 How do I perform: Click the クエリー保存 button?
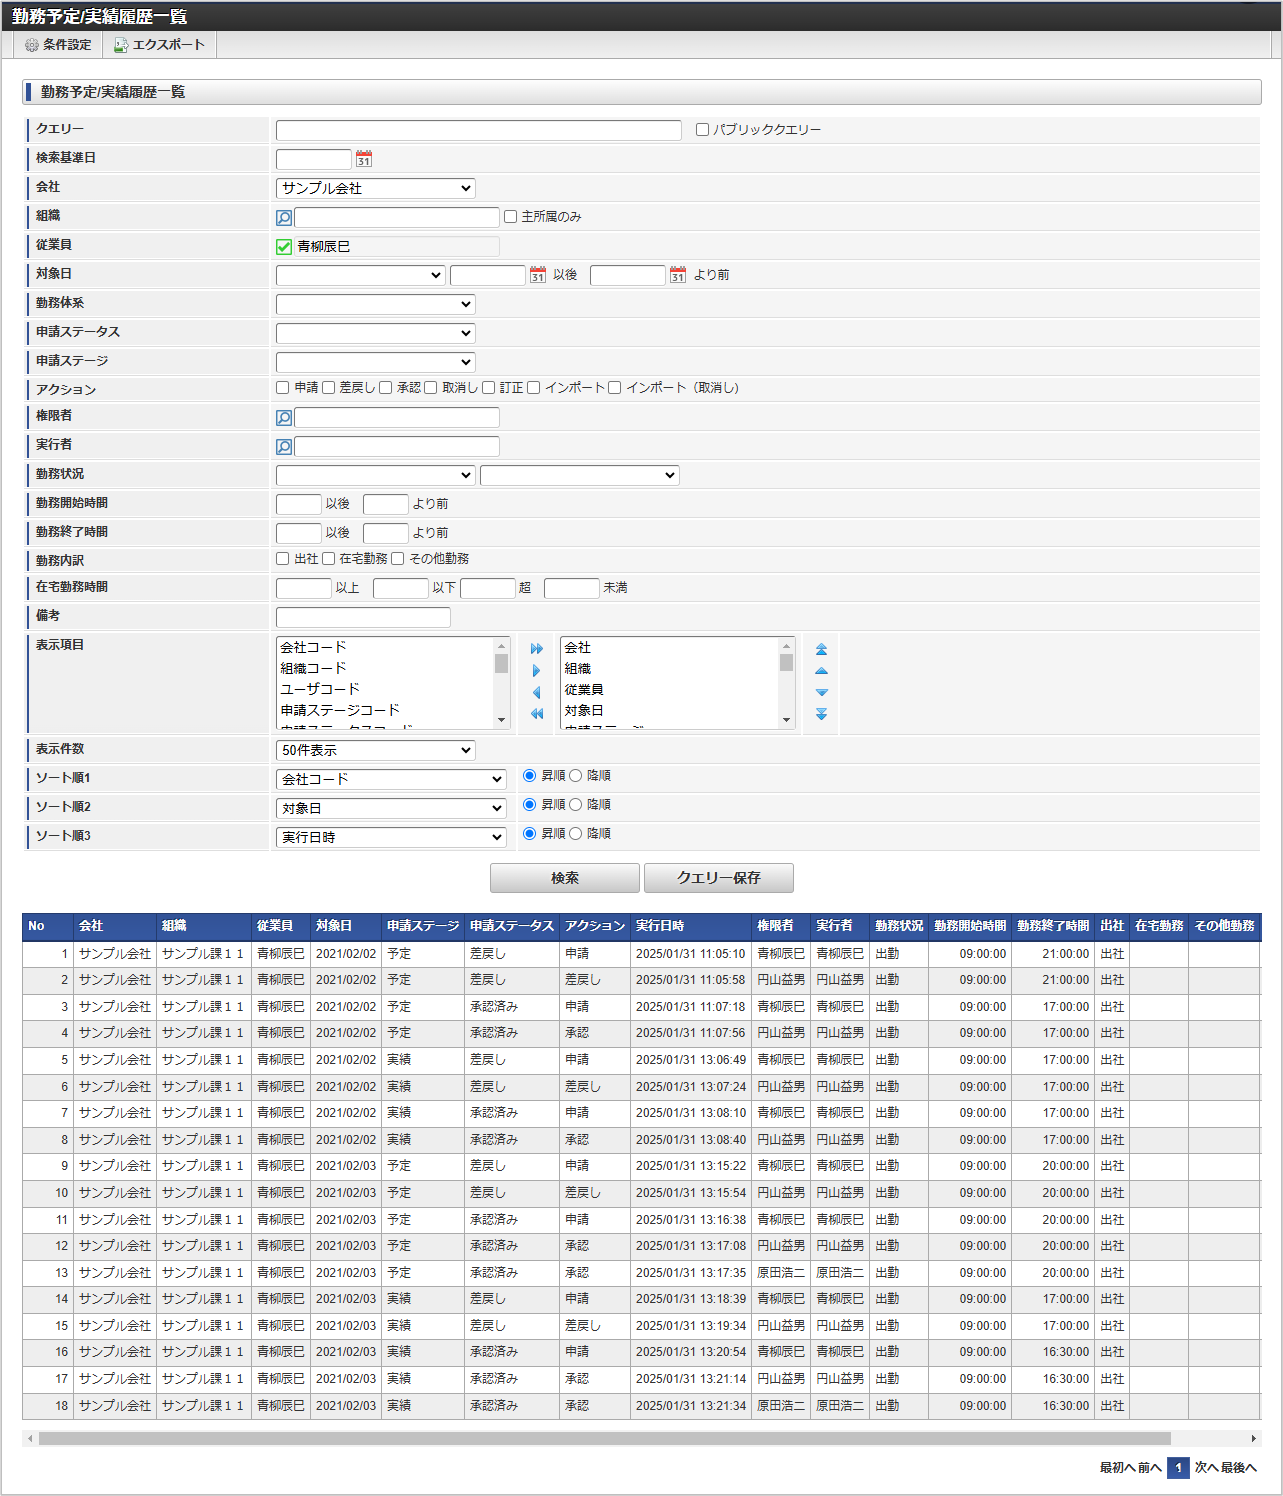718,878
